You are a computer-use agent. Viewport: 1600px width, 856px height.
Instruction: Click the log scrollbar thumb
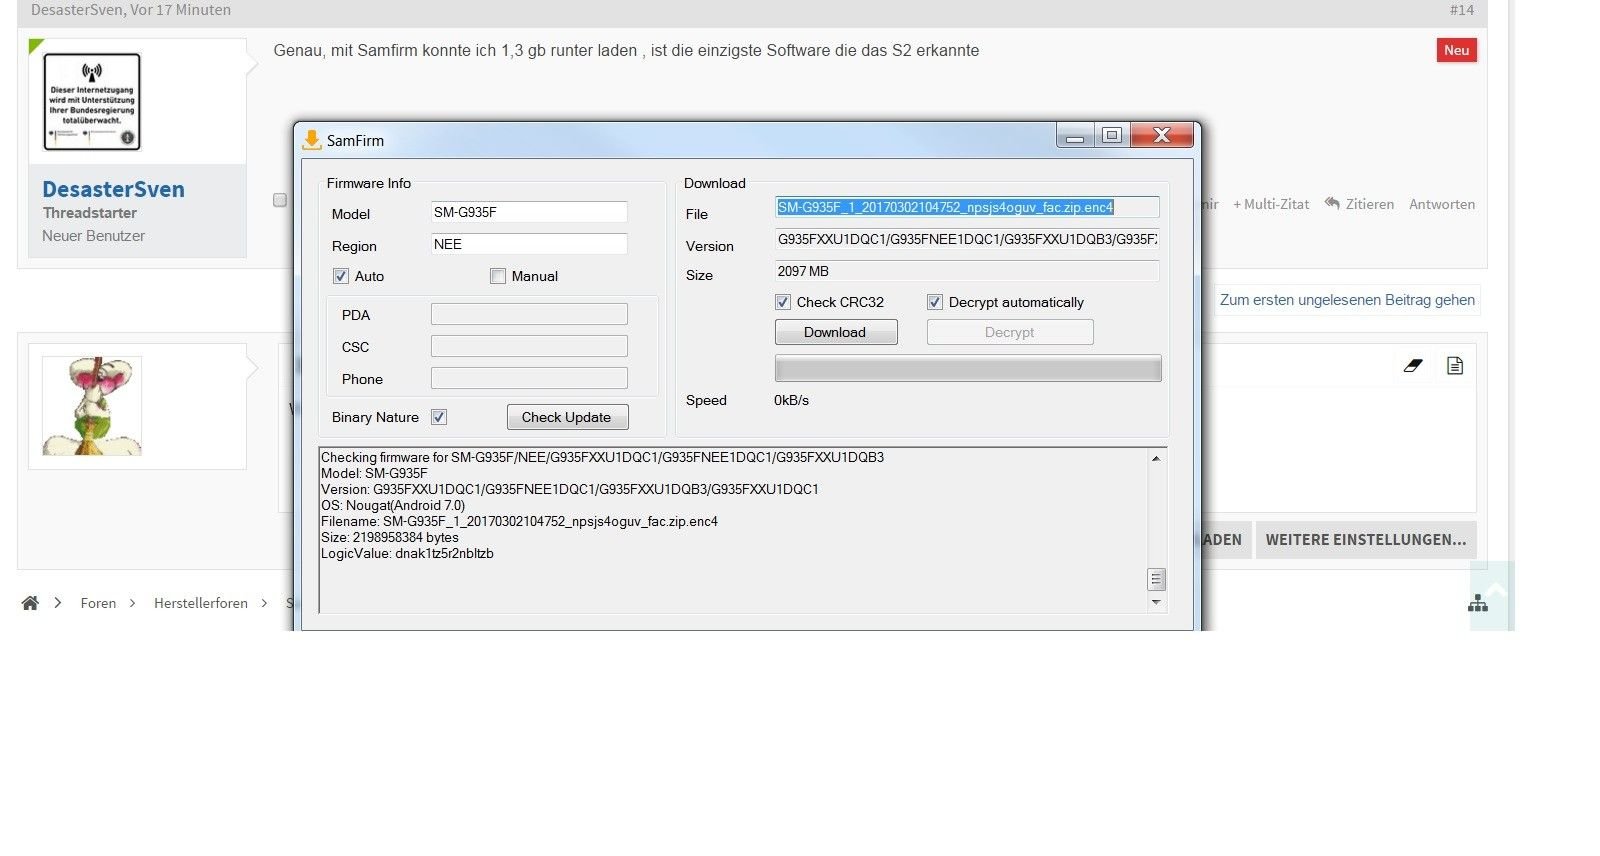[1156, 580]
